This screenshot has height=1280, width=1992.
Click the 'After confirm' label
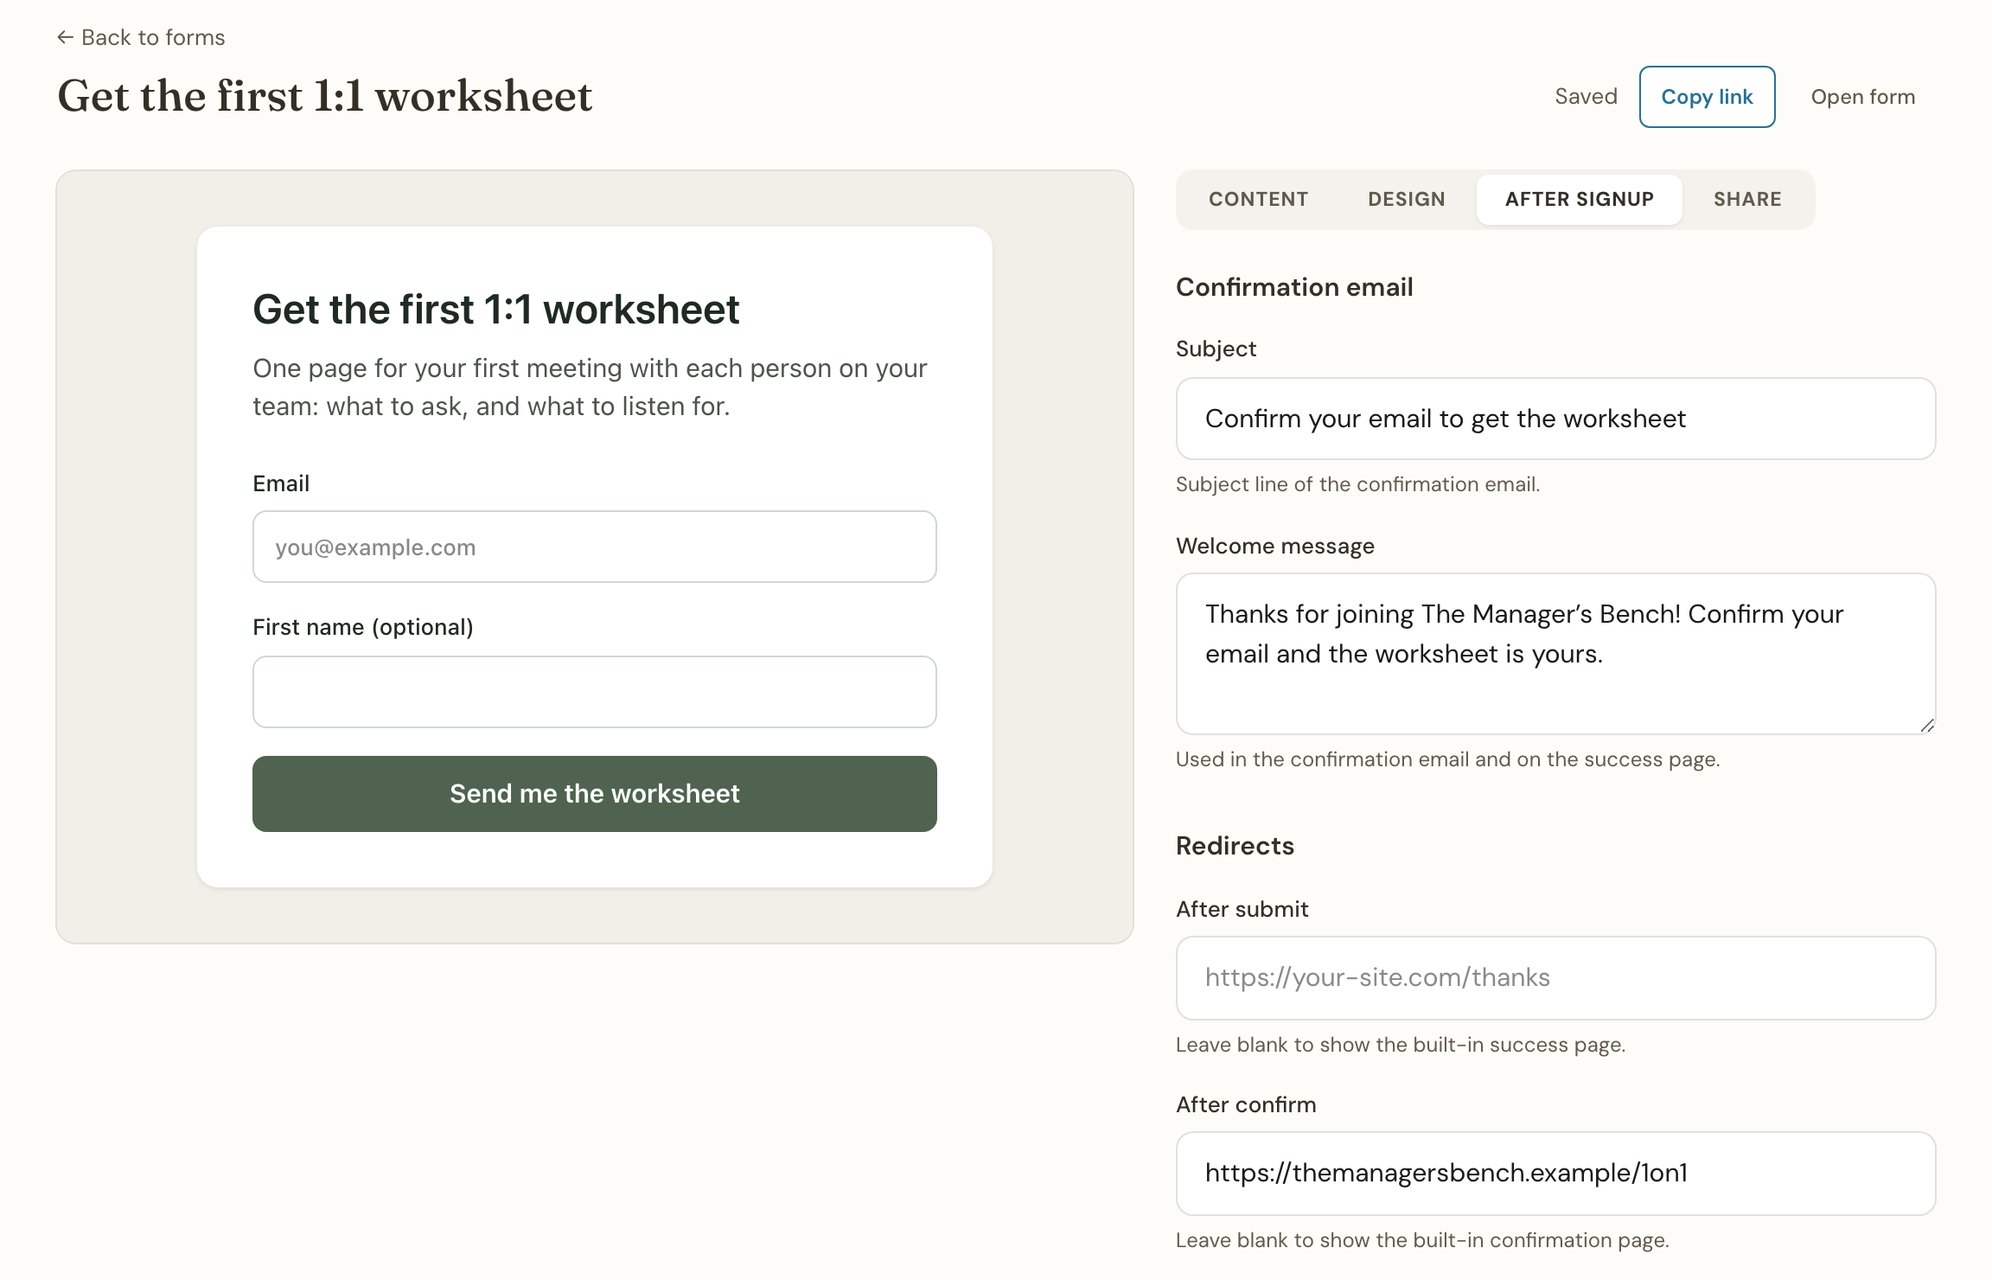(x=1246, y=1104)
